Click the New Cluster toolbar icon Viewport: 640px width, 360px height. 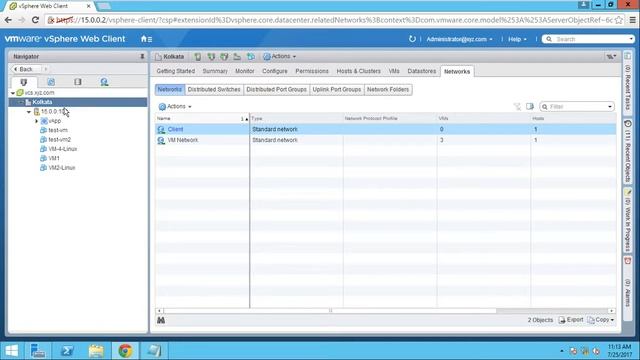click(x=211, y=57)
